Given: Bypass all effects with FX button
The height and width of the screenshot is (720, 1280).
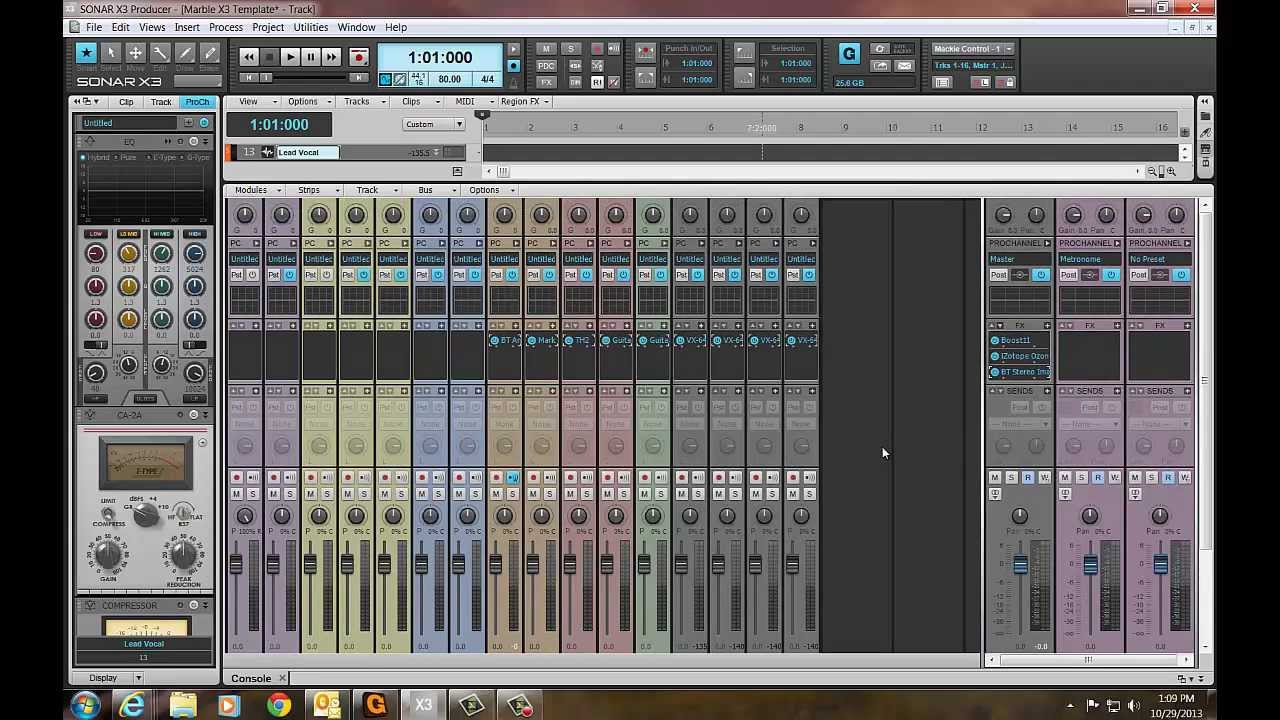Looking at the screenshot, I should pos(545,83).
